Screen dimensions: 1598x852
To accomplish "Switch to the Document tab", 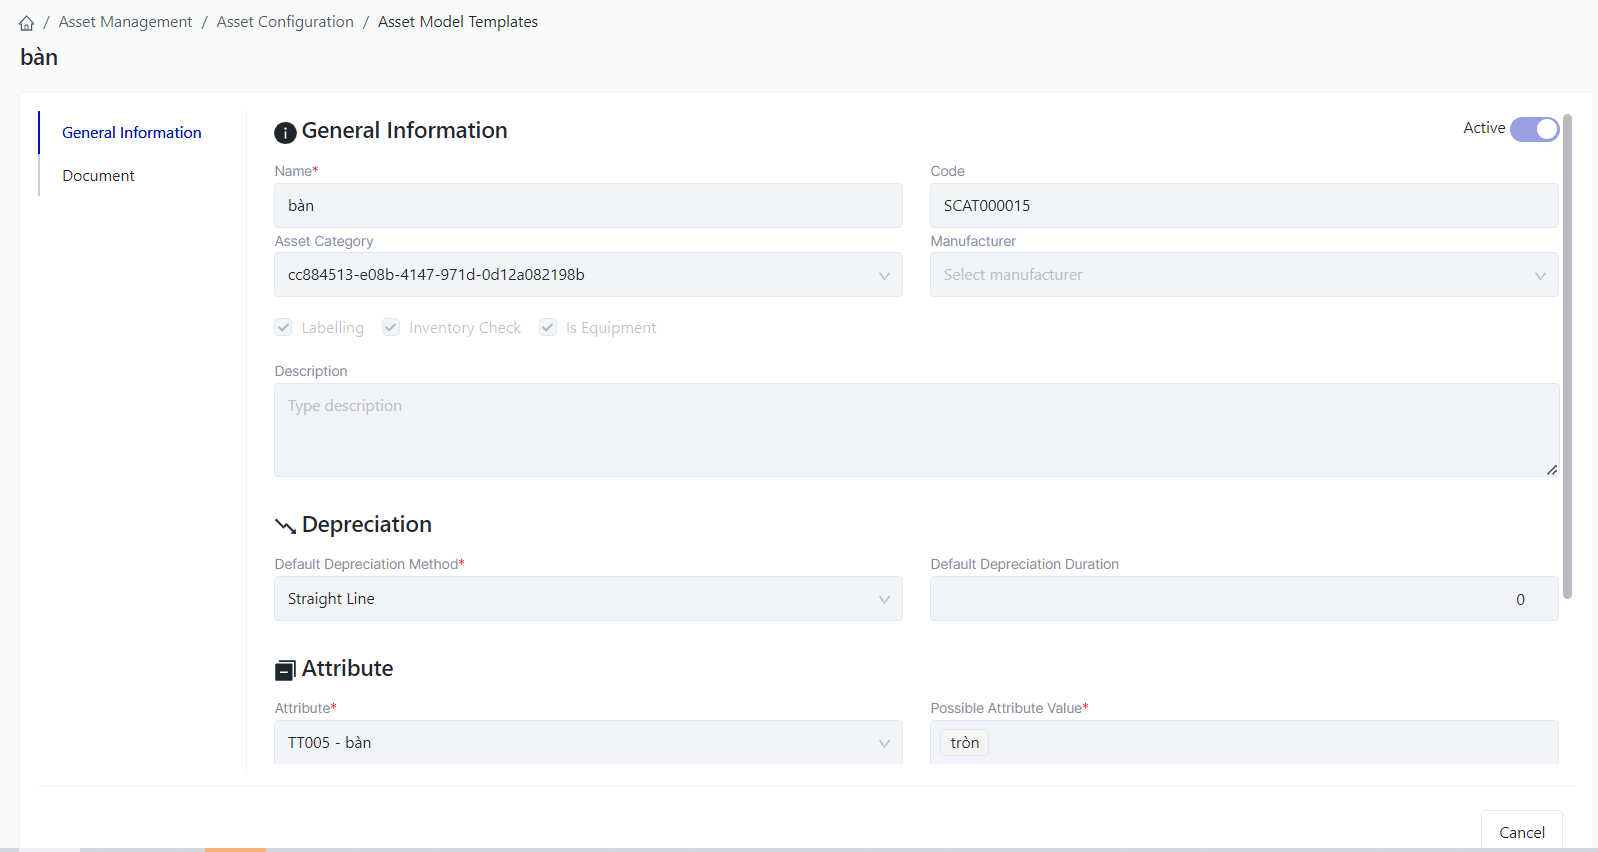I will [98, 176].
